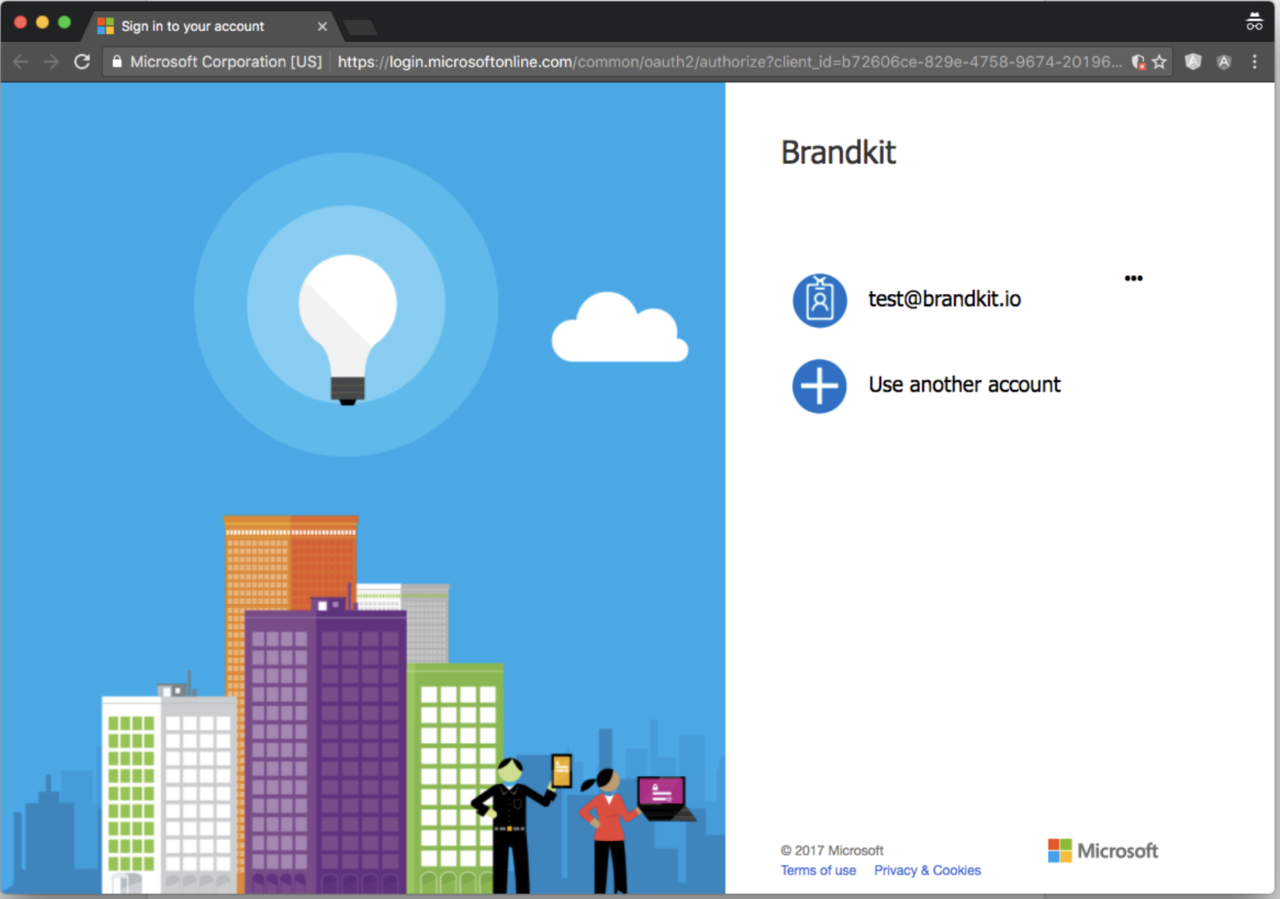
Task: Go forward with the browser arrow
Action: tap(51, 62)
